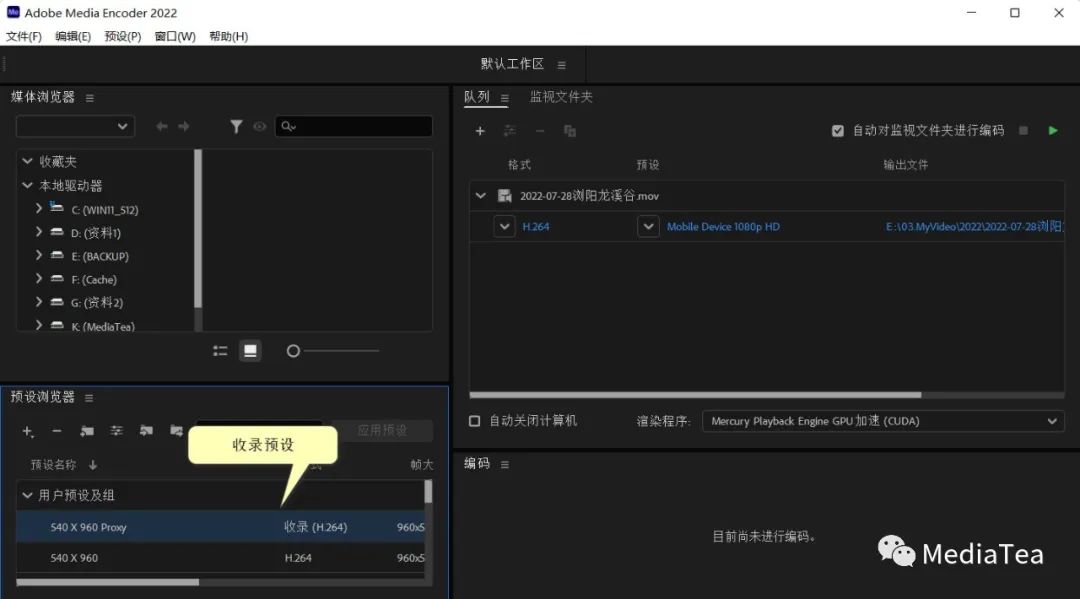Open the Media Browser location dropdown

[x=75, y=127]
